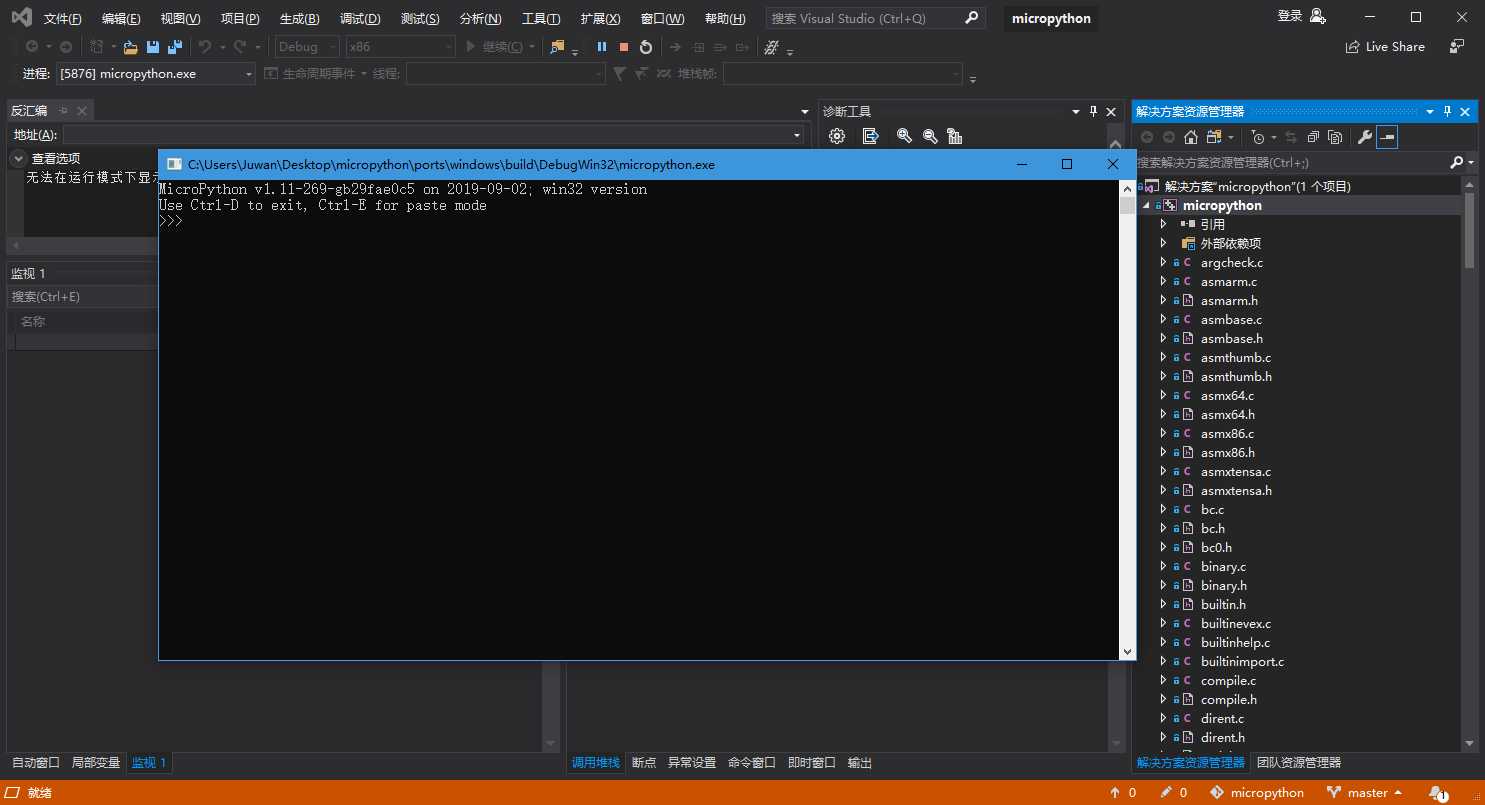This screenshot has width=1485, height=805.
Task: Click the console window scrollbar down arrow
Action: 1128,652
